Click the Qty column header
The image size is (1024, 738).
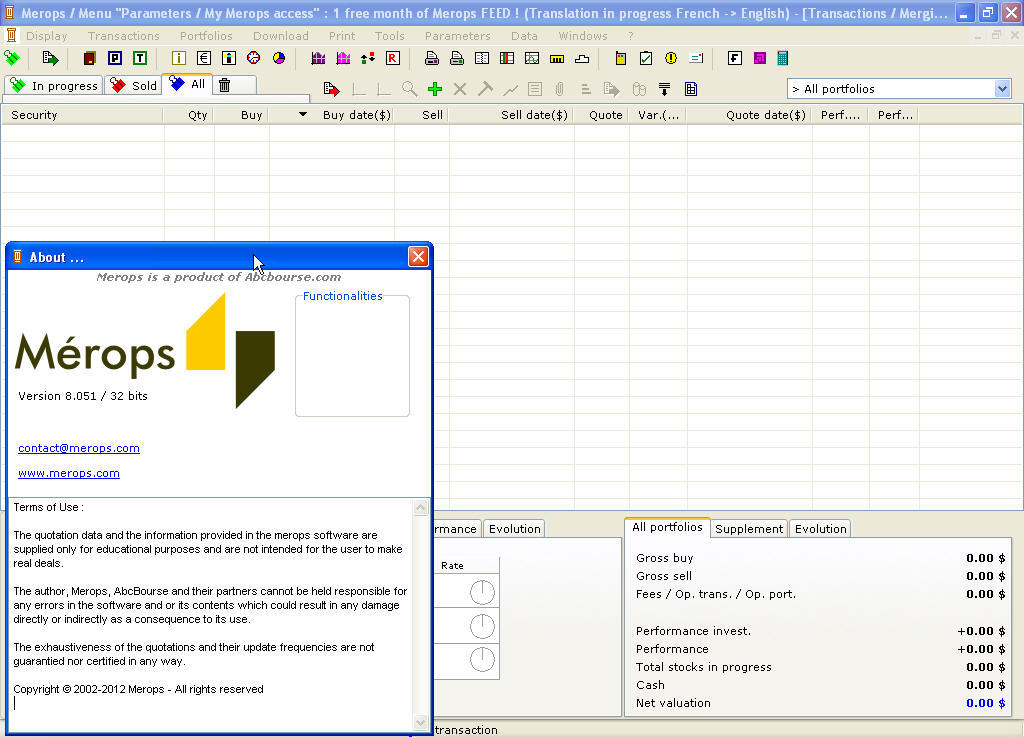[189, 115]
